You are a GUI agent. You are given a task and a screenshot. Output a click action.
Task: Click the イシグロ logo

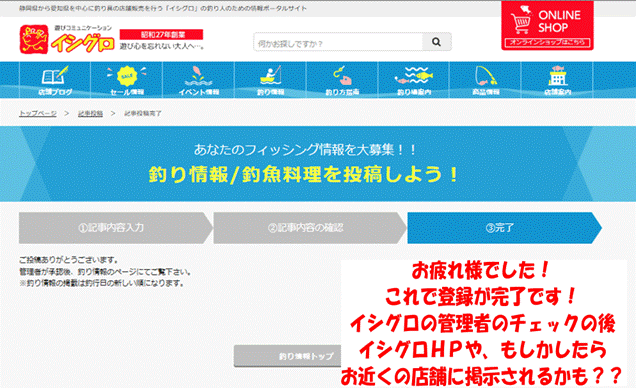[67, 39]
